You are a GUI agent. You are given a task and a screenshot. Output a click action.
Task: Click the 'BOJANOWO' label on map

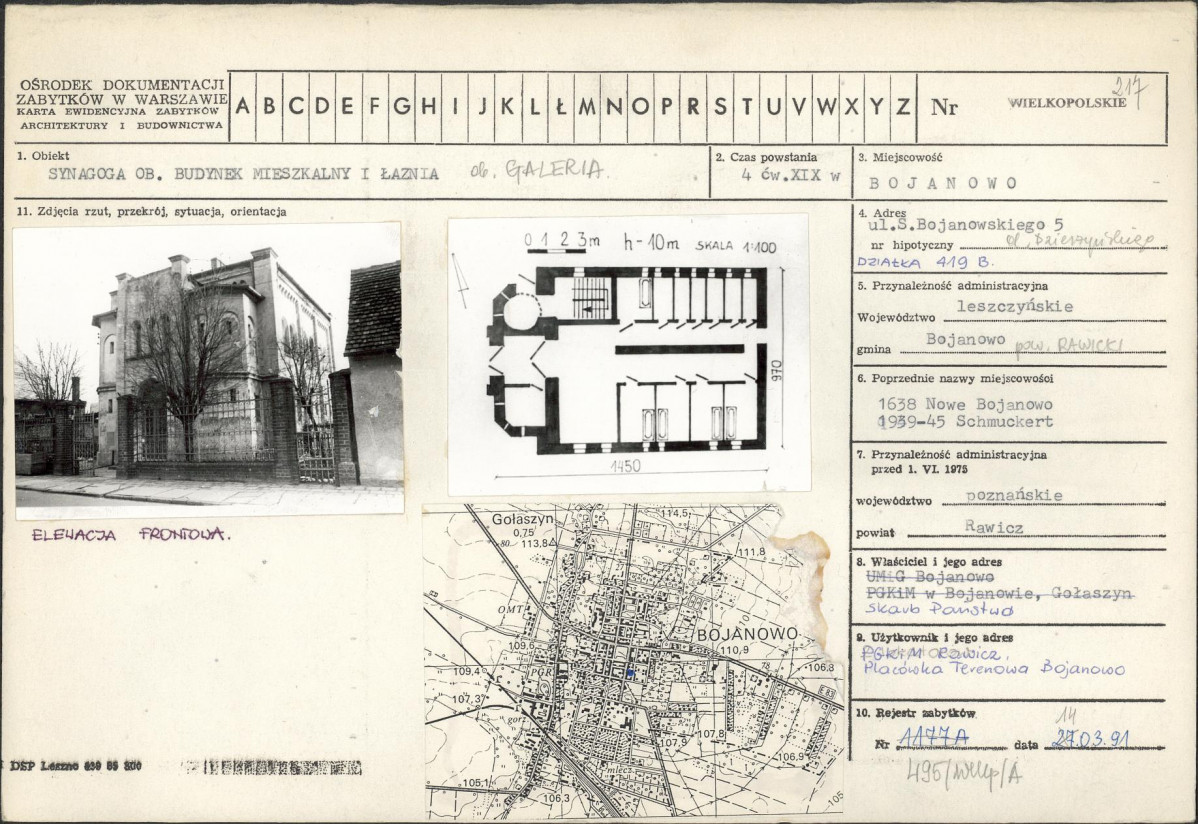click(747, 634)
